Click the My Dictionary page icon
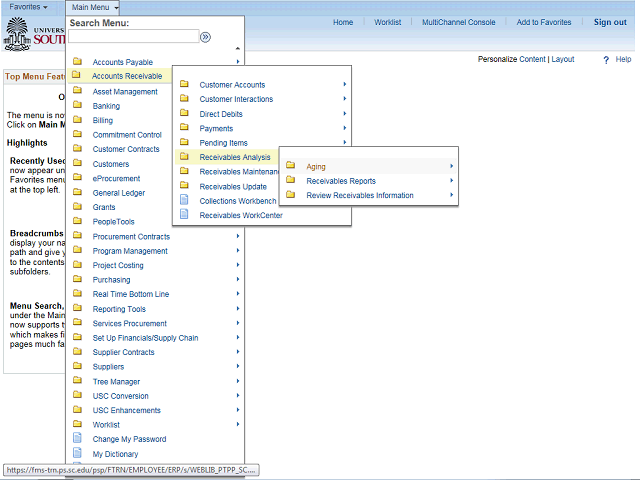640x480 pixels. 77,454
